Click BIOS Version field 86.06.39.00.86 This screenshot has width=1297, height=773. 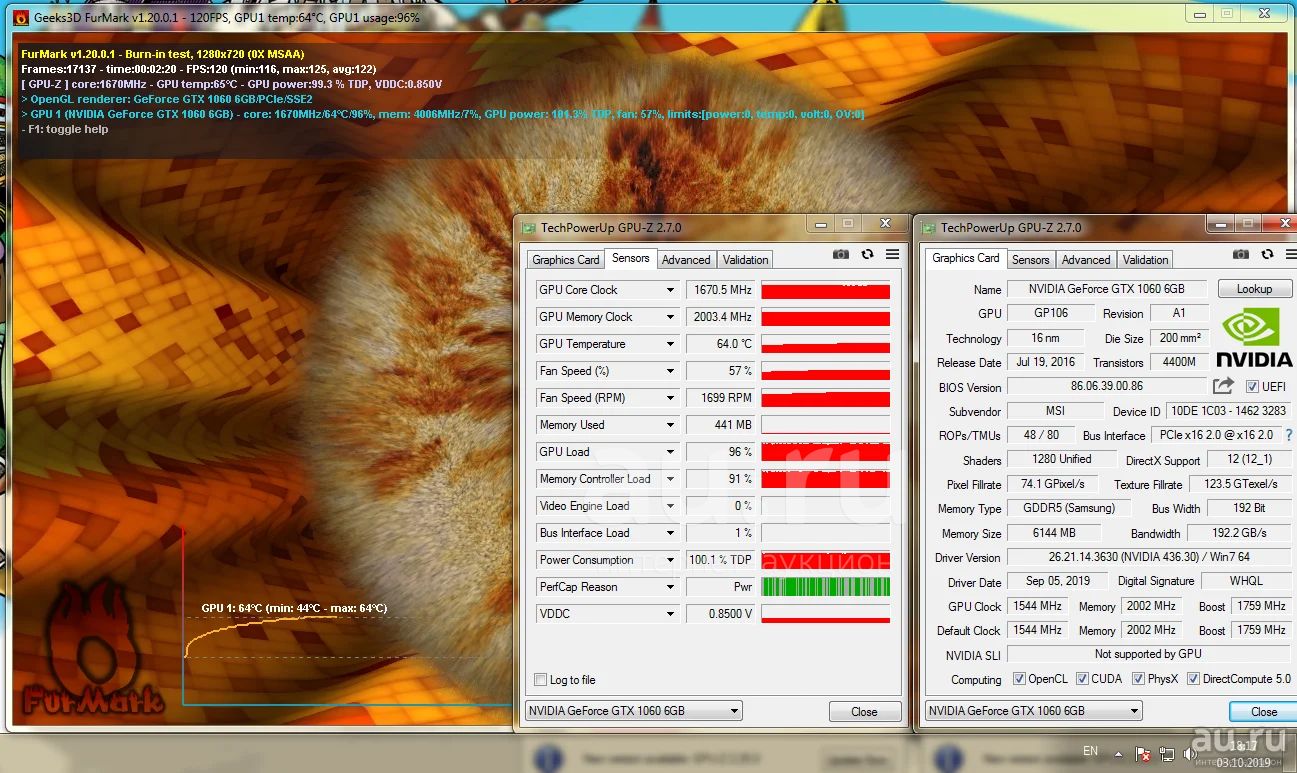(x=1107, y=386)
